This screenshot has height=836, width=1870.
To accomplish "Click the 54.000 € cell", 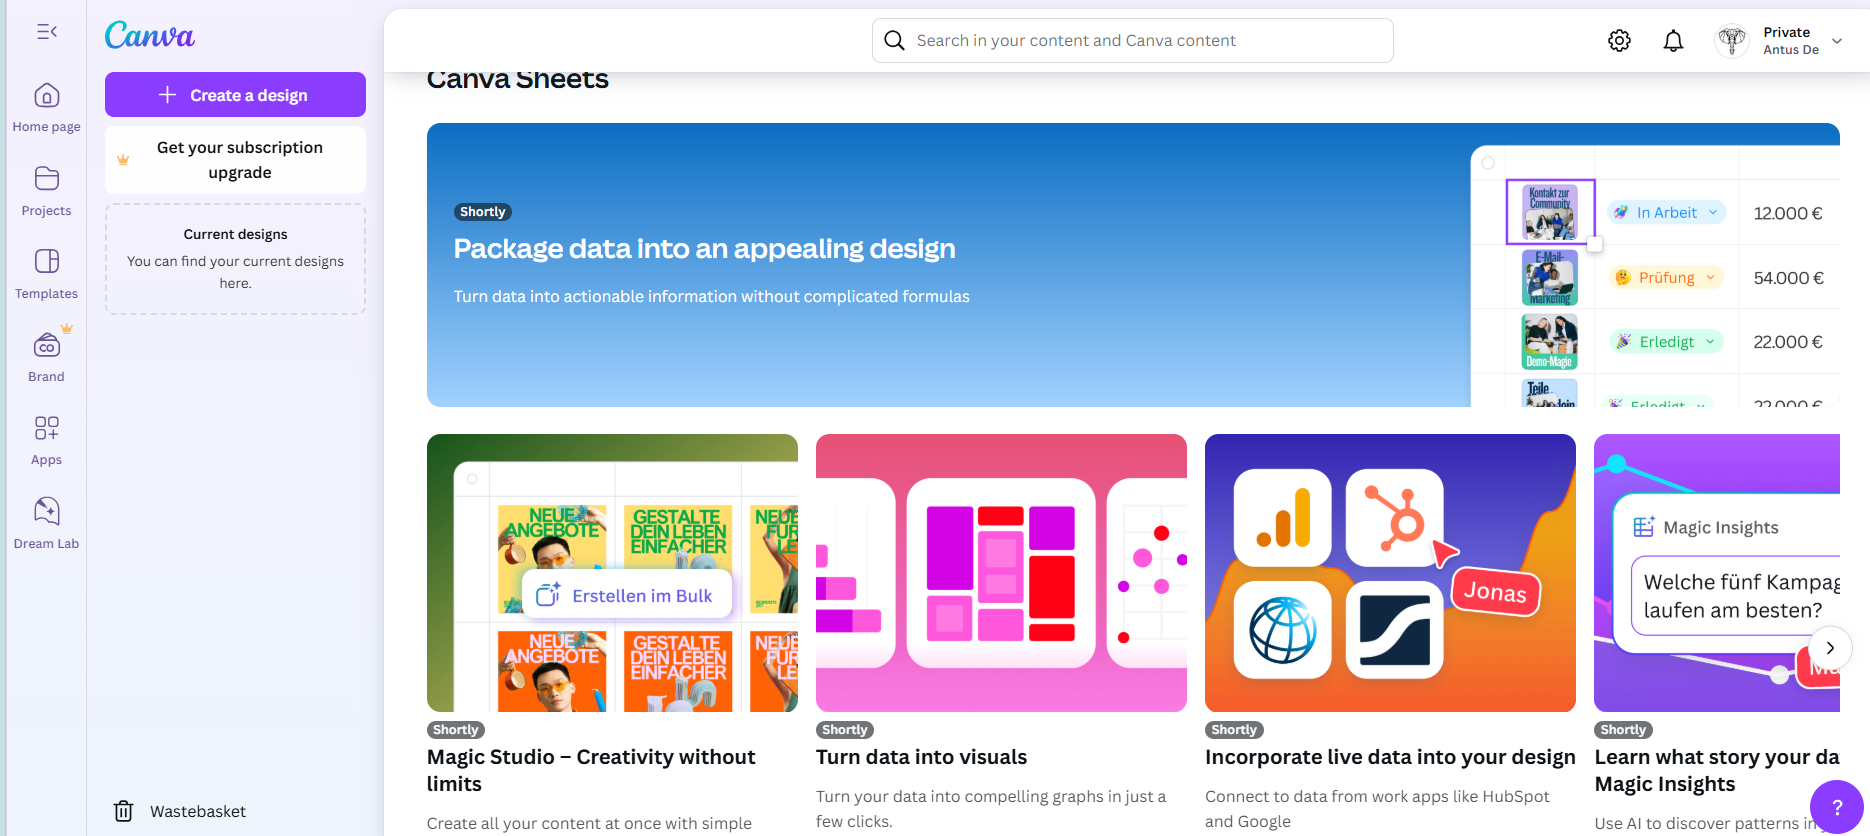I will coord(1788,278).
